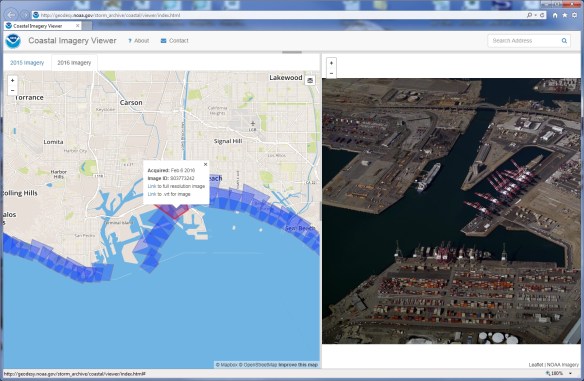Open the 100% zoom level dropdown

point(571,373)
